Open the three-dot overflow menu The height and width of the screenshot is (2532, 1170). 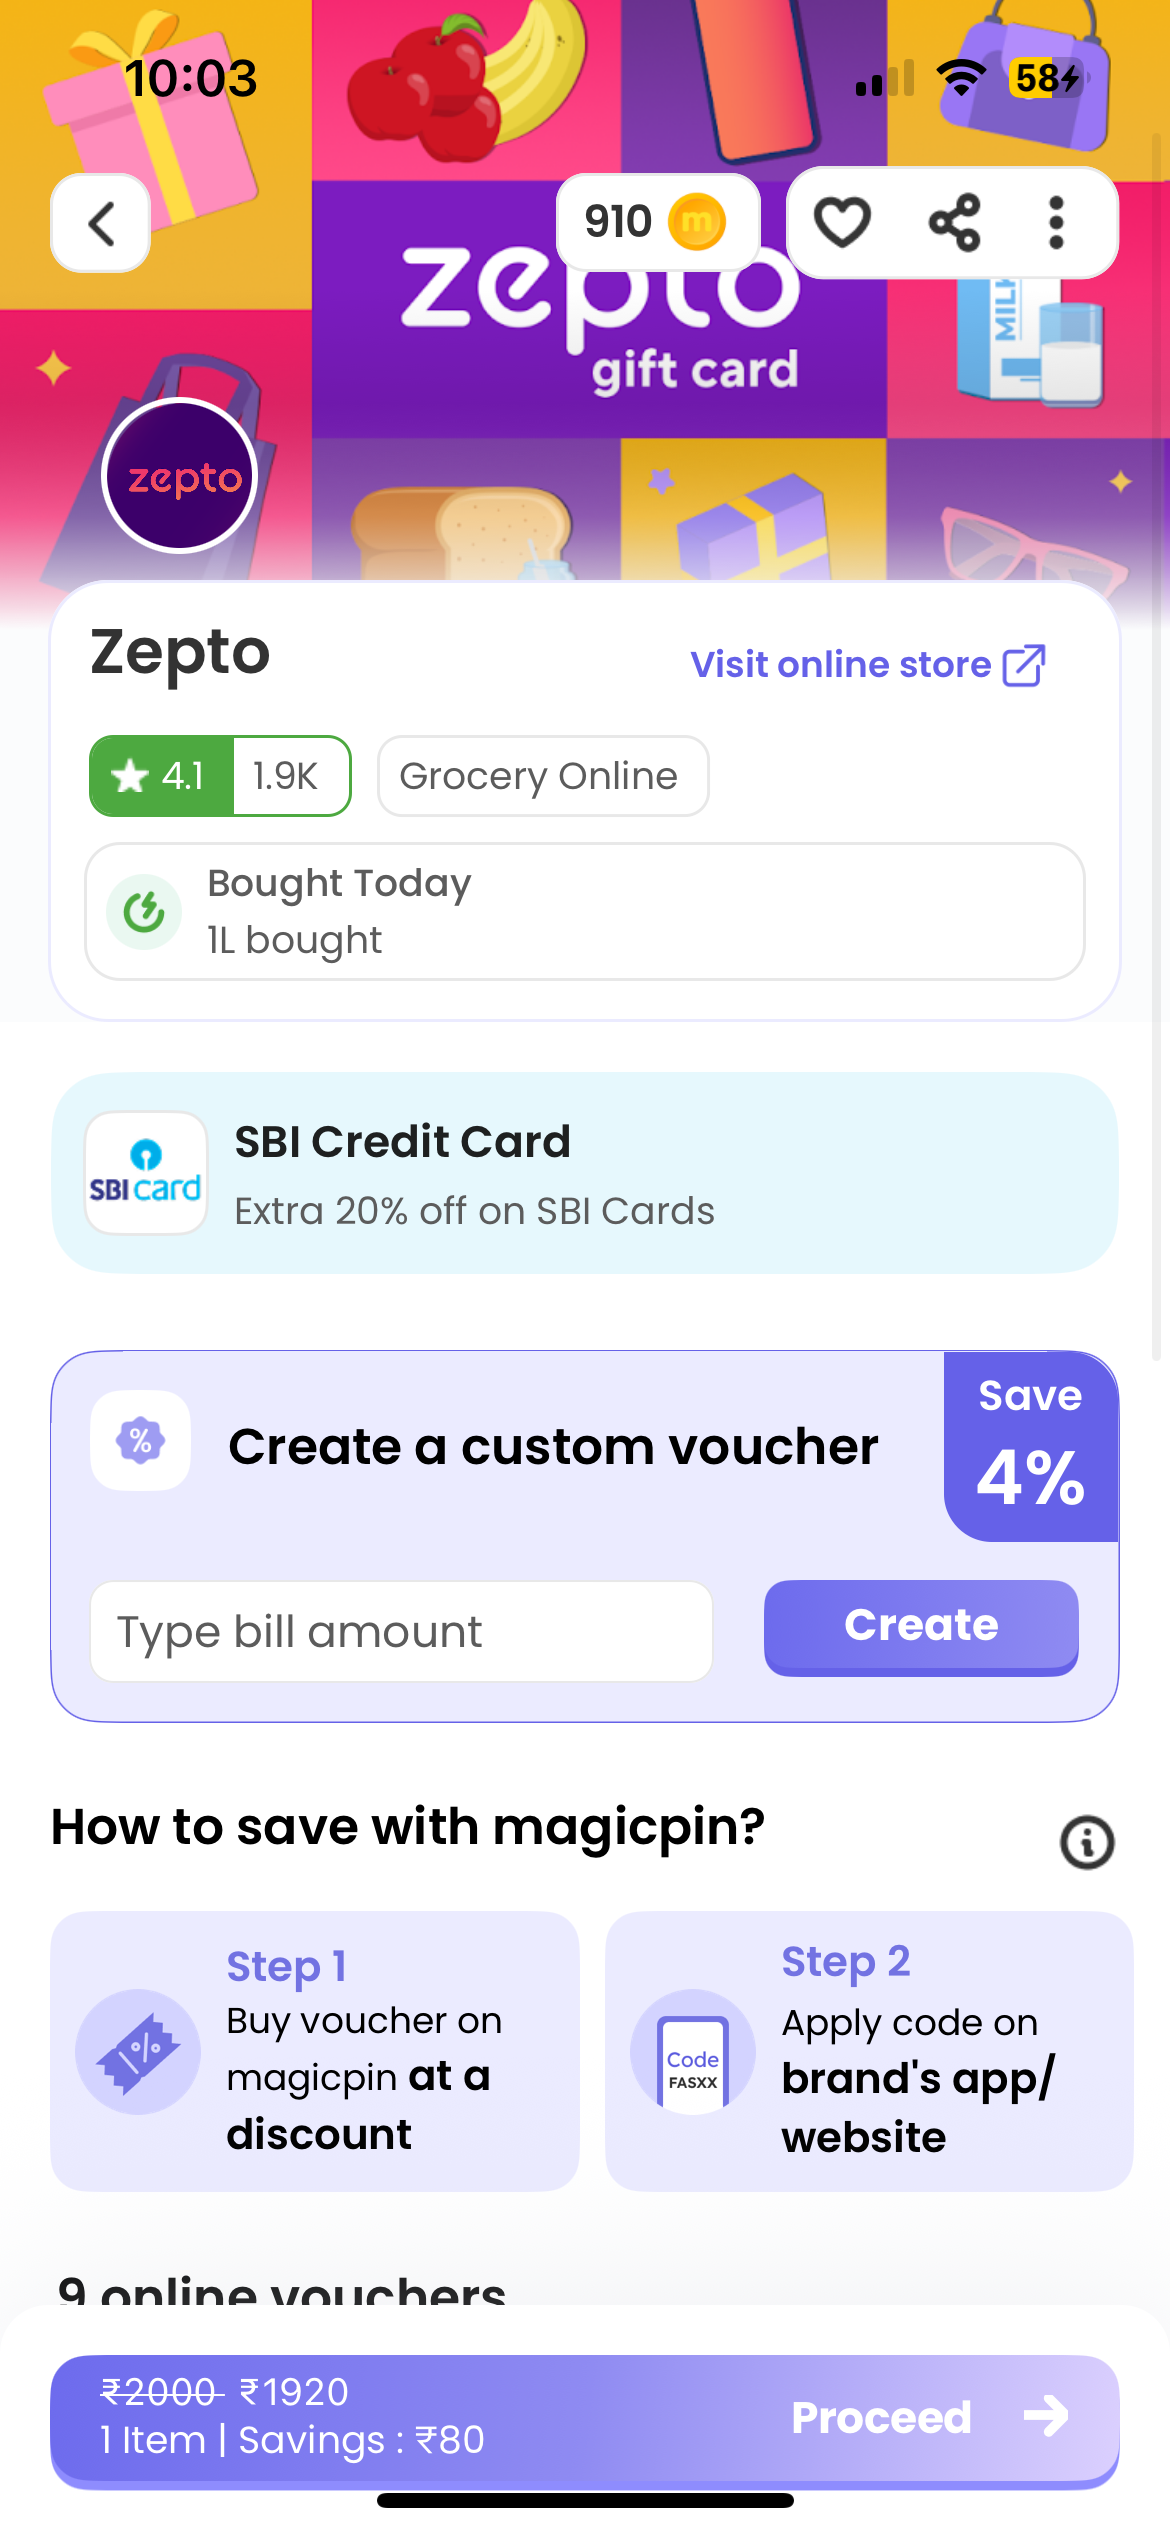1056,222
